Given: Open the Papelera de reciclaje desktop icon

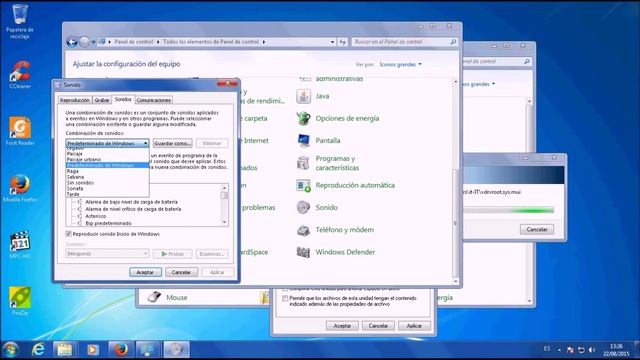Looking at the screenshot, I should click(20, 20).
